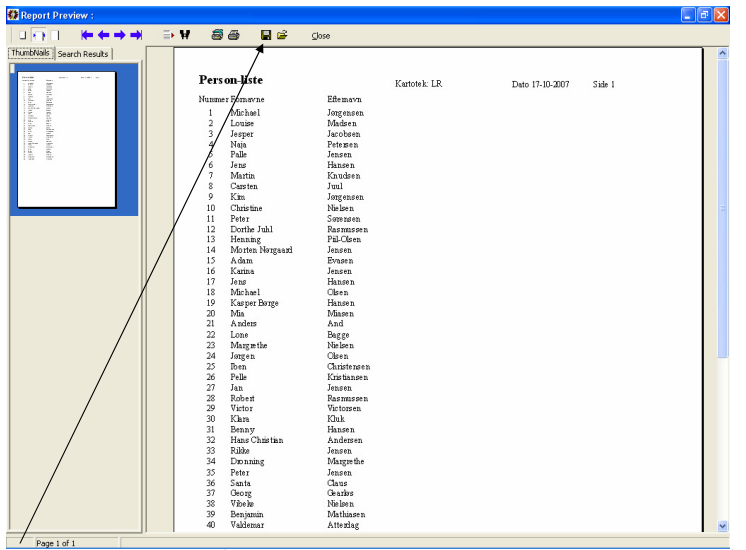Open the printer setup icon
The width and height of the screenshot is (746, 550).
click(x=217, y=35)
